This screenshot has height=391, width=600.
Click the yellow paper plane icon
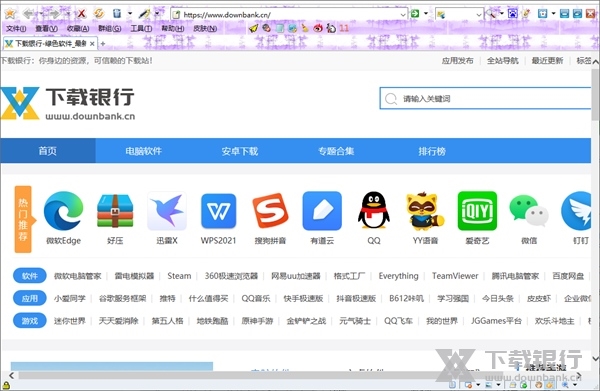[x=253, y=28]
